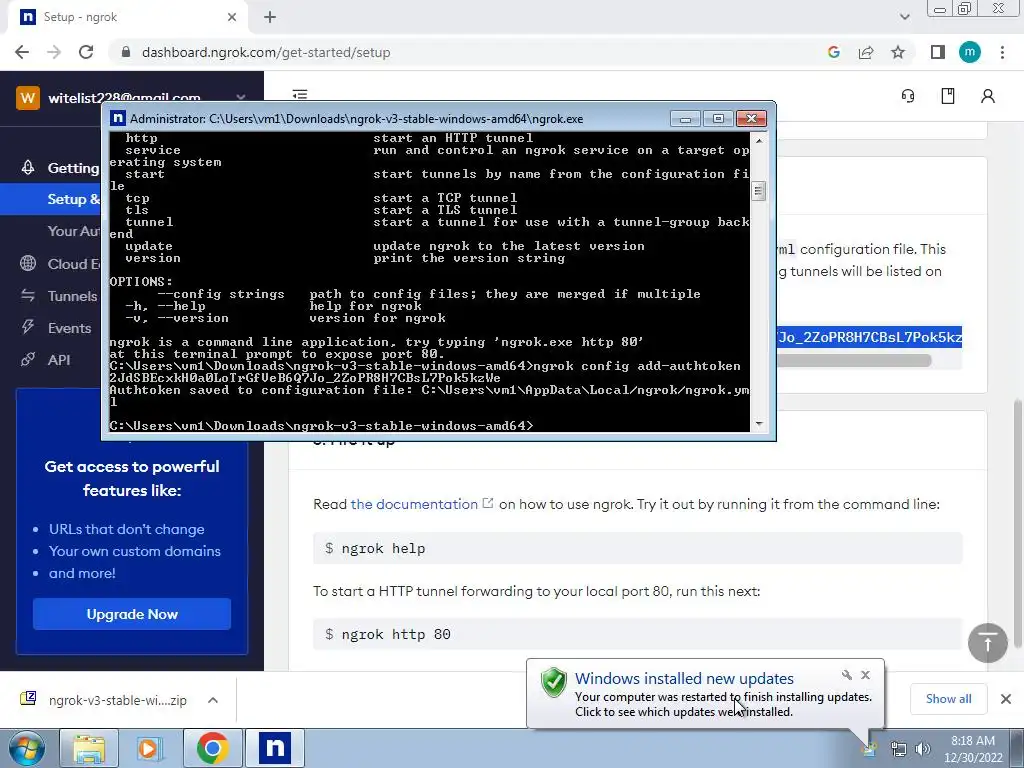1024x768 pixels.
Task: Click the wrench icon in update balloon
Action: [846, 675]
